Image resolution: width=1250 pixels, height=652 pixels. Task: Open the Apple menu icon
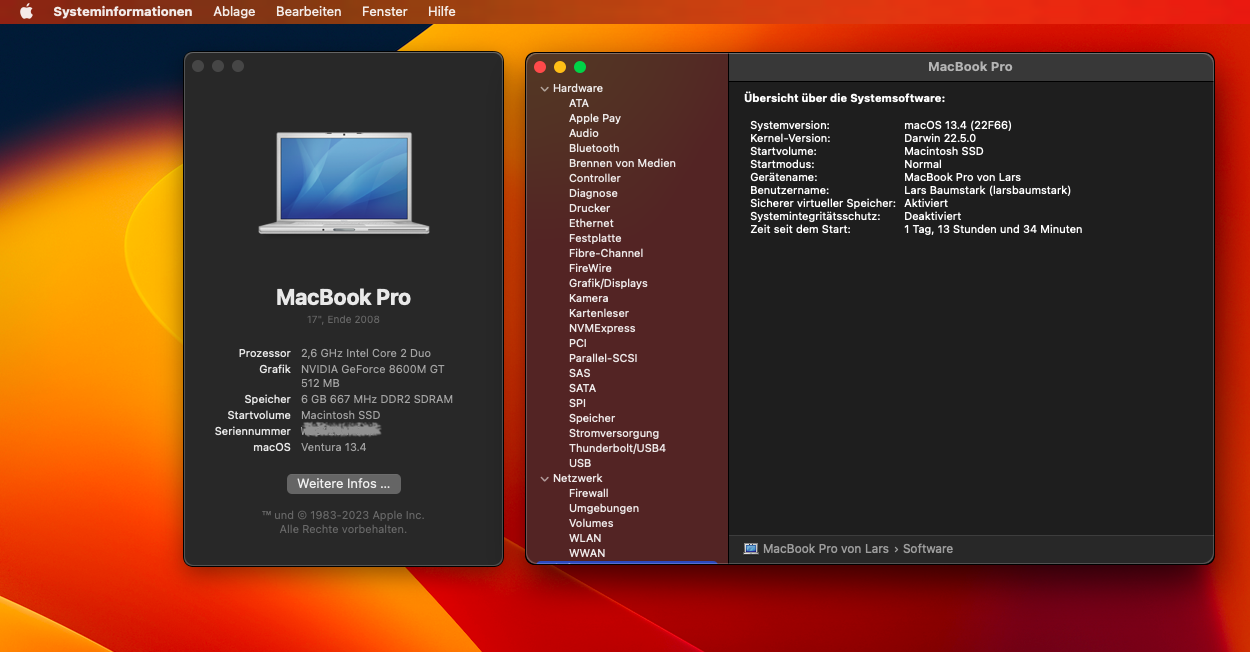(x=26, y=12)
